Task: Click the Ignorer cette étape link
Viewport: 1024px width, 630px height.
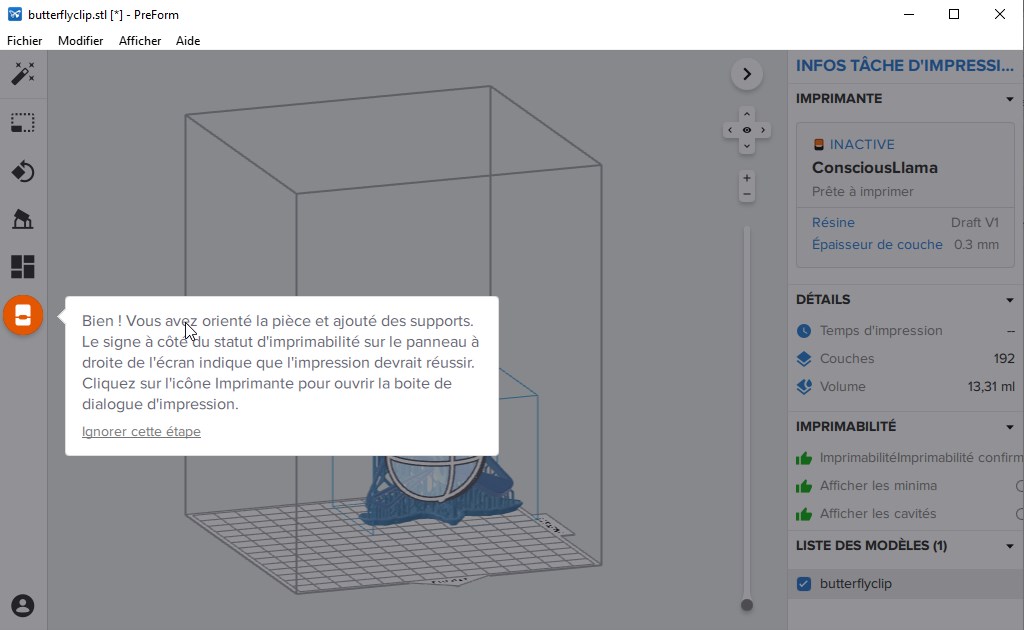Action: 141,432
